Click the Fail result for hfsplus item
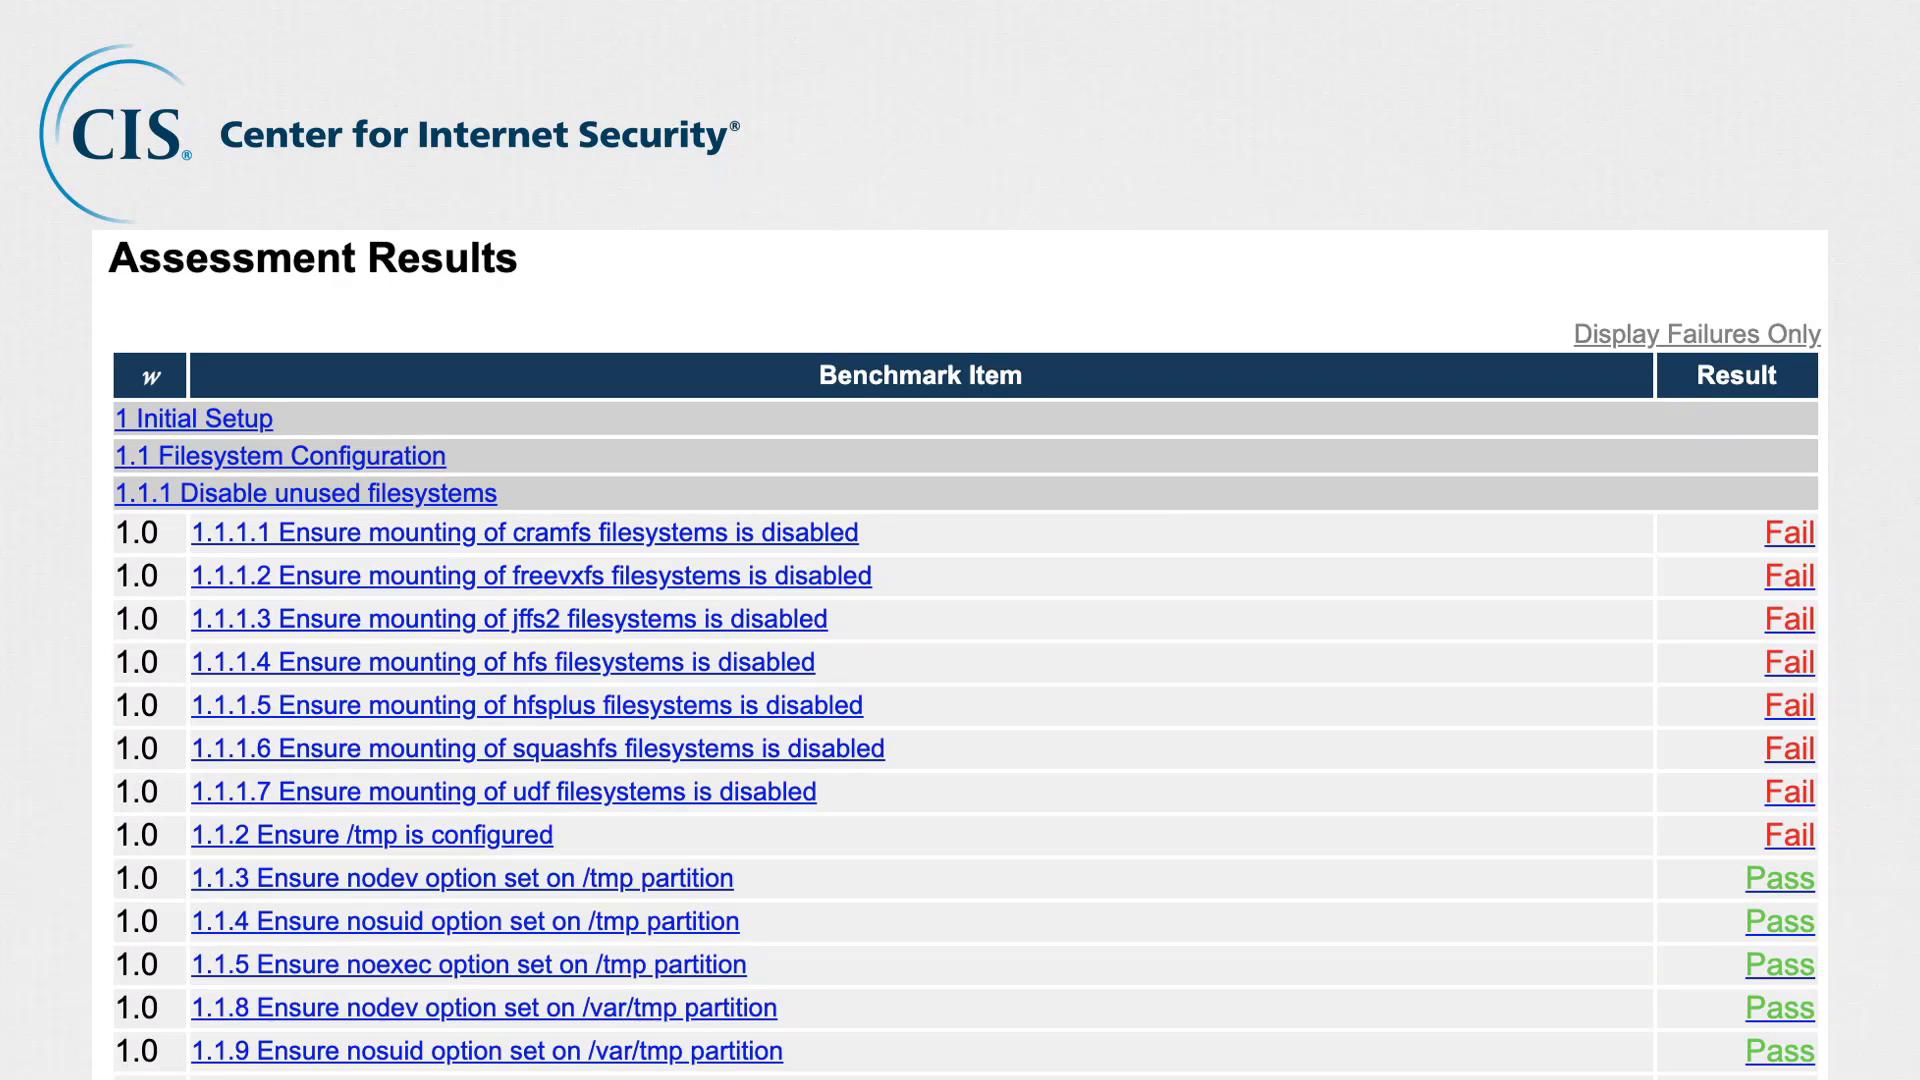1920x1080 pixels. [x=1788, y=706]
